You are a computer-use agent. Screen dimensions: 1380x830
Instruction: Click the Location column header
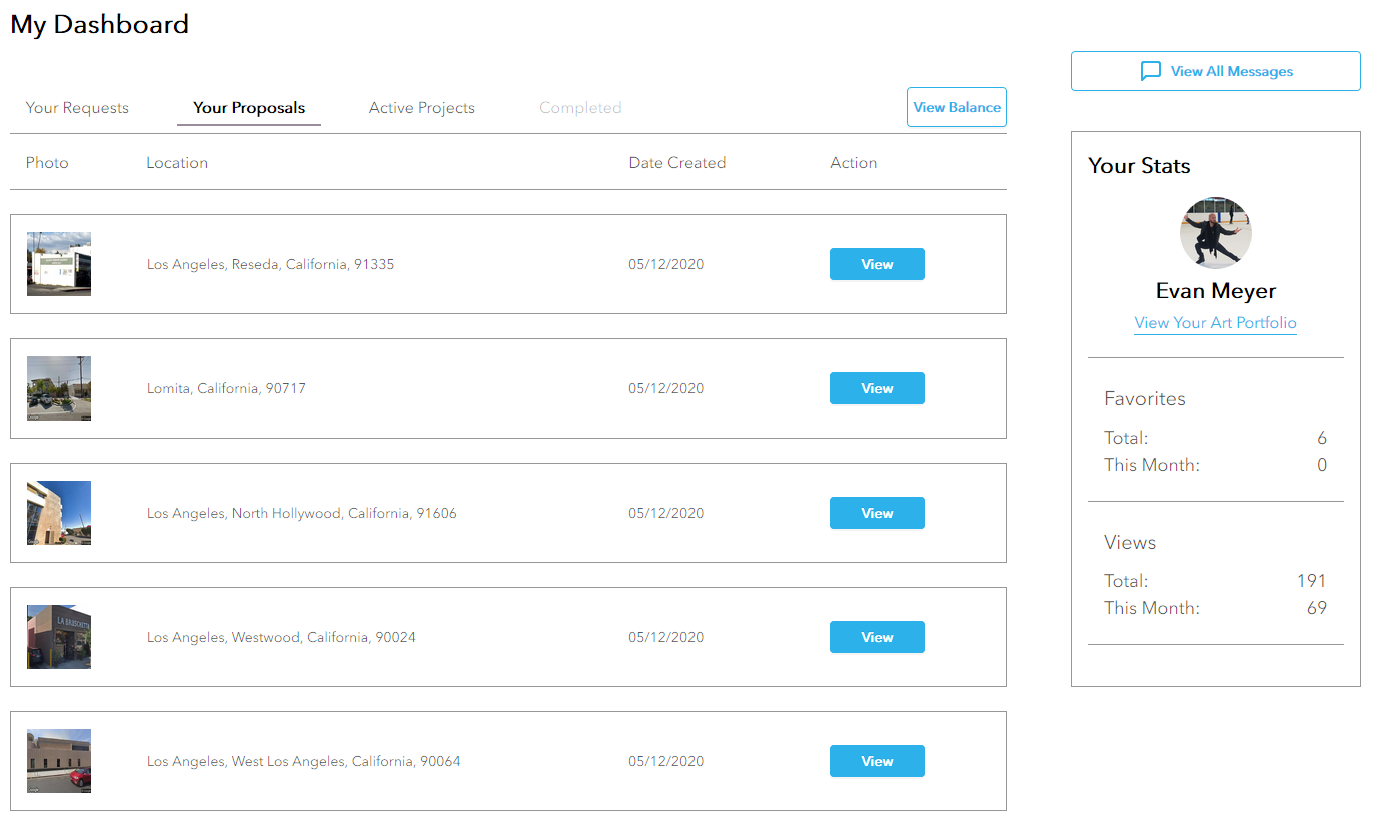point(177,163)
